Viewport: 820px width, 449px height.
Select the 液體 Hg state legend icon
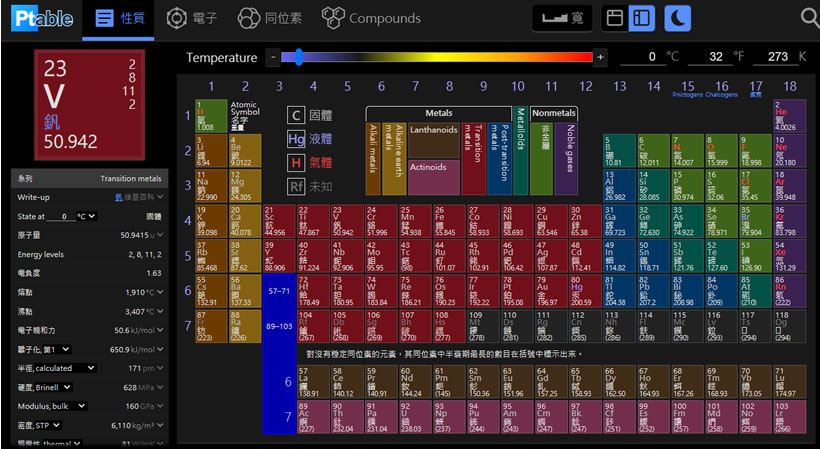[296, 138]
